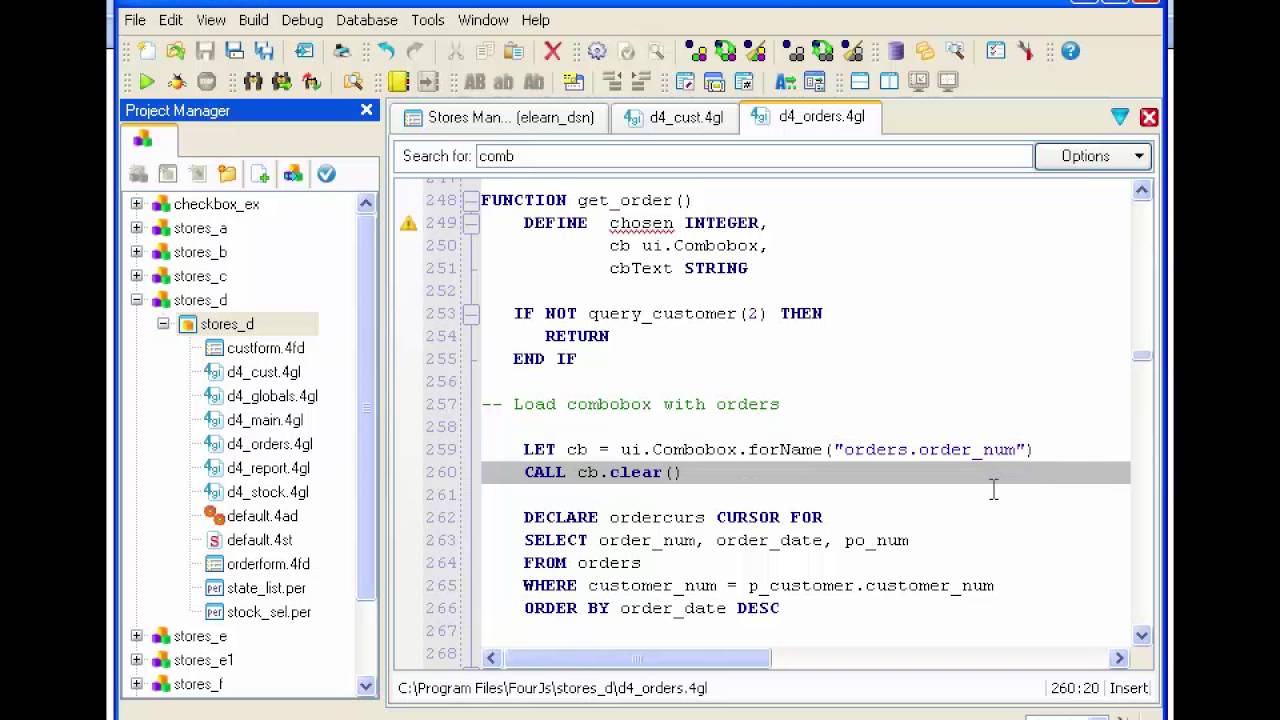The height and width of the screenshot is (720, 1280).
Task: Click the editor horizontal scroll right arrow
Action: [x=1120, y=658]
